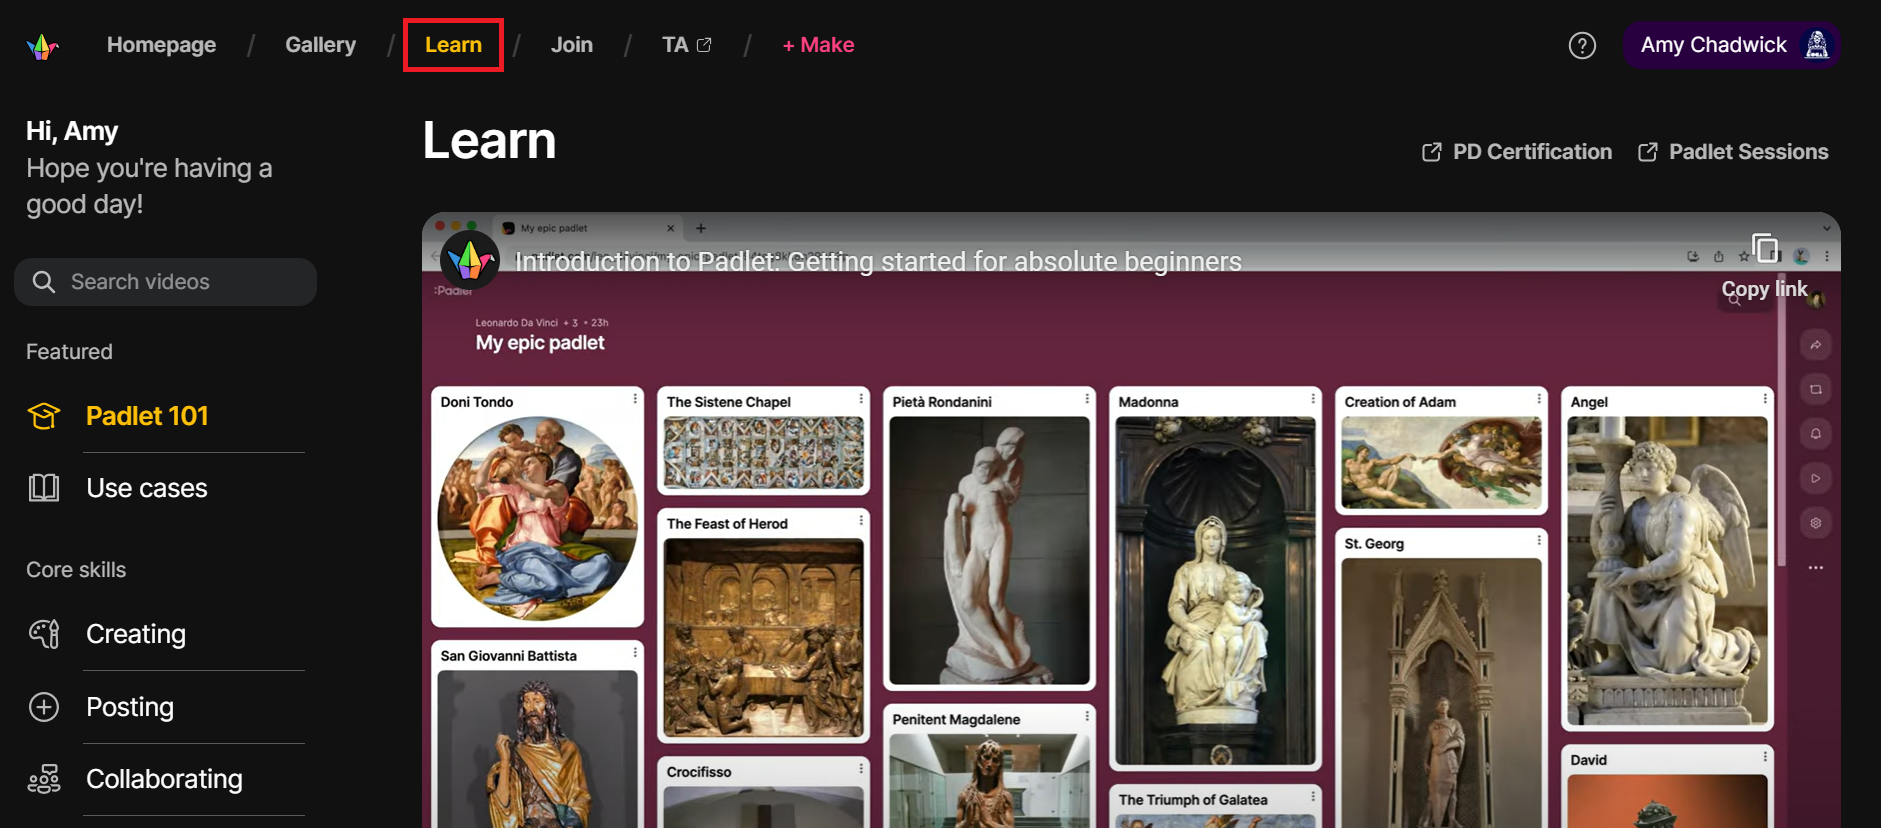The image size is (1881, 828).
Task: Click the graduation cap icon for Padlet 101
Action: pyautogui.click(x=44, y=416)
